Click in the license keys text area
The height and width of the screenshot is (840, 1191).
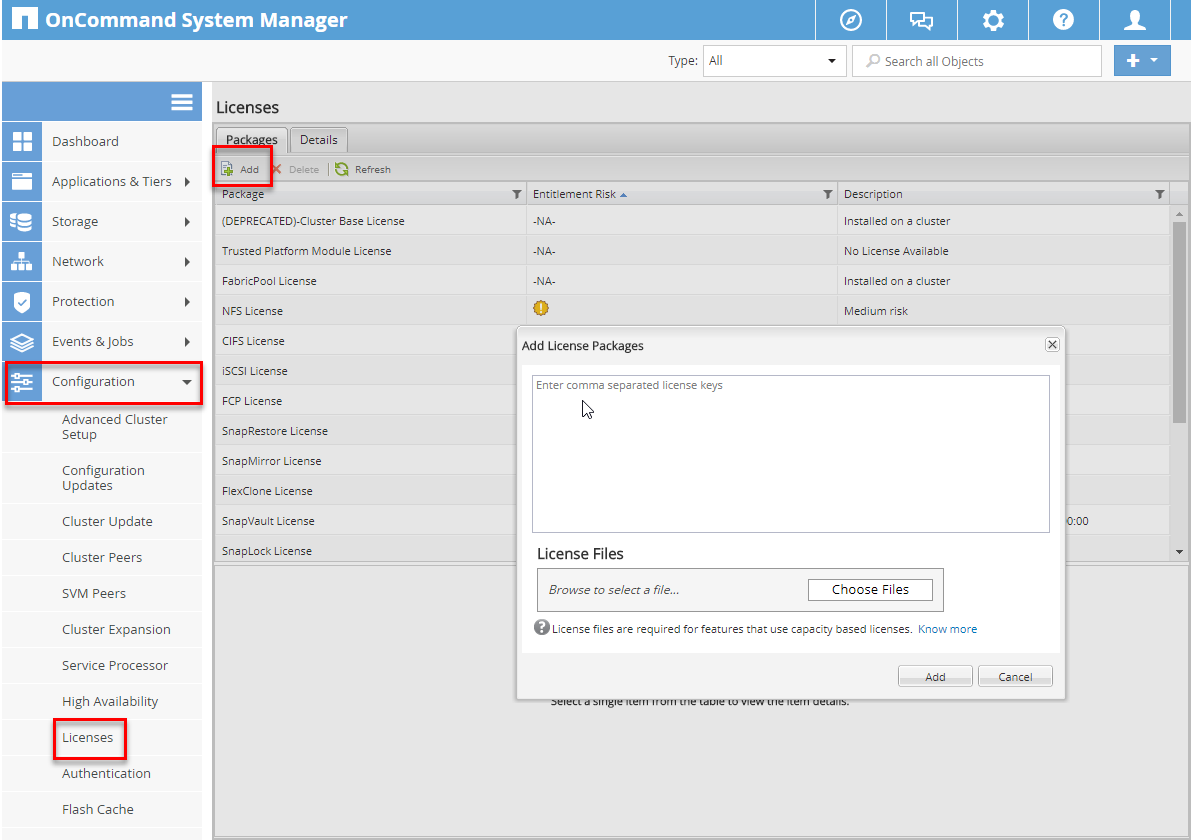tap(790, 453)
